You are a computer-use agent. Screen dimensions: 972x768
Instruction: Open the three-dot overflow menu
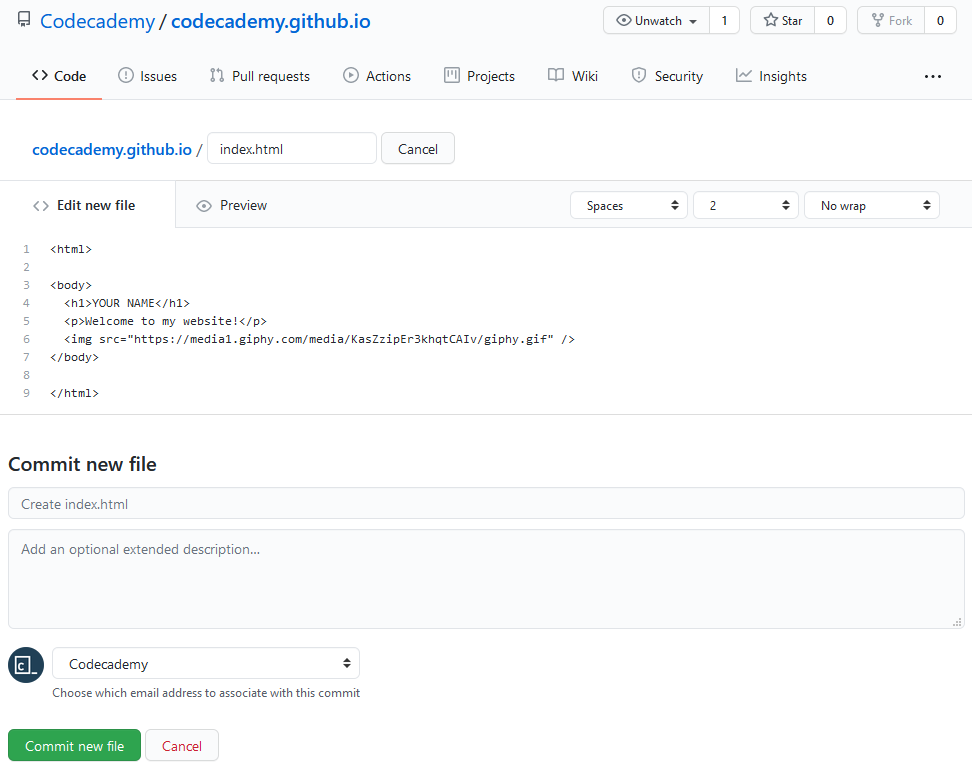[x=932, y=76]
